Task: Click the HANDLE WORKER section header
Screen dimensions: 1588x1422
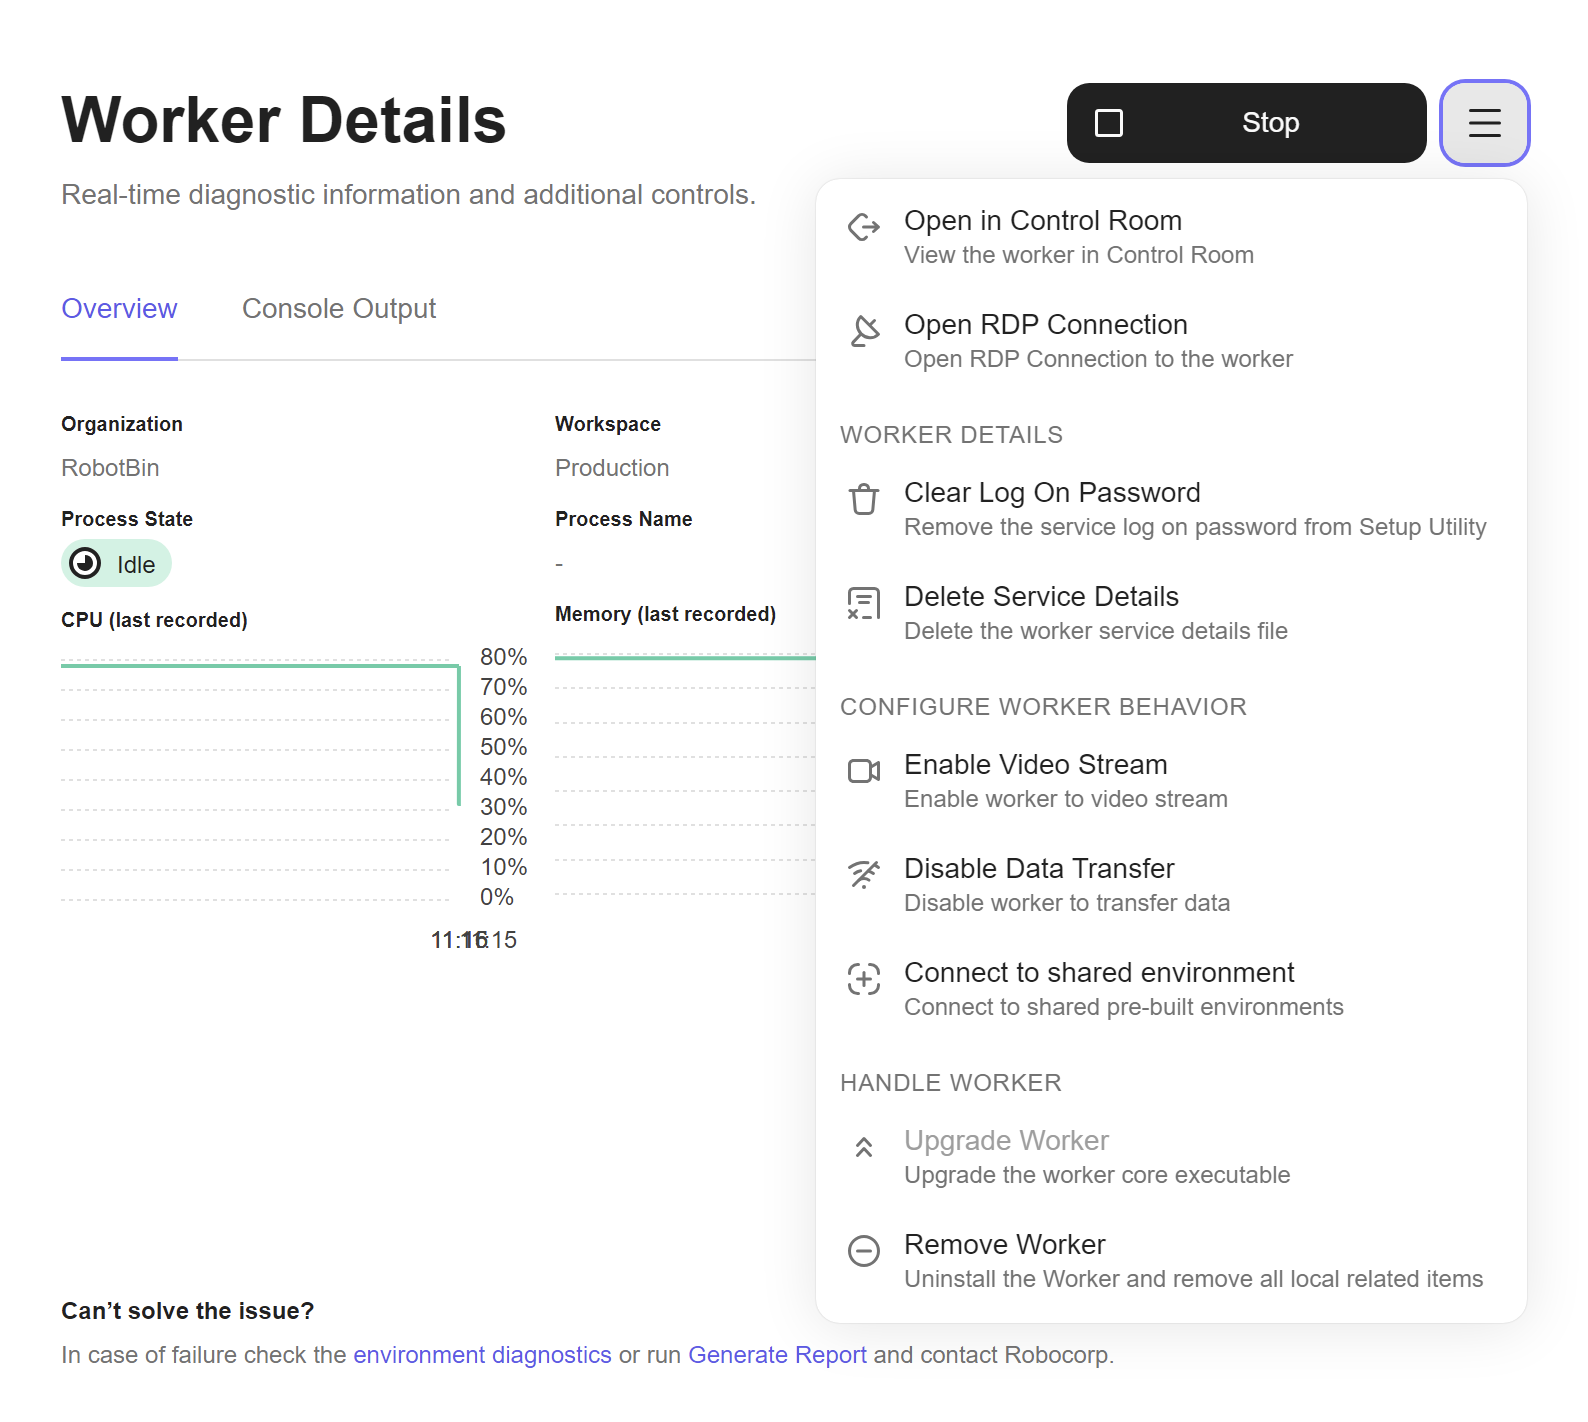Action: point(950,1083)
